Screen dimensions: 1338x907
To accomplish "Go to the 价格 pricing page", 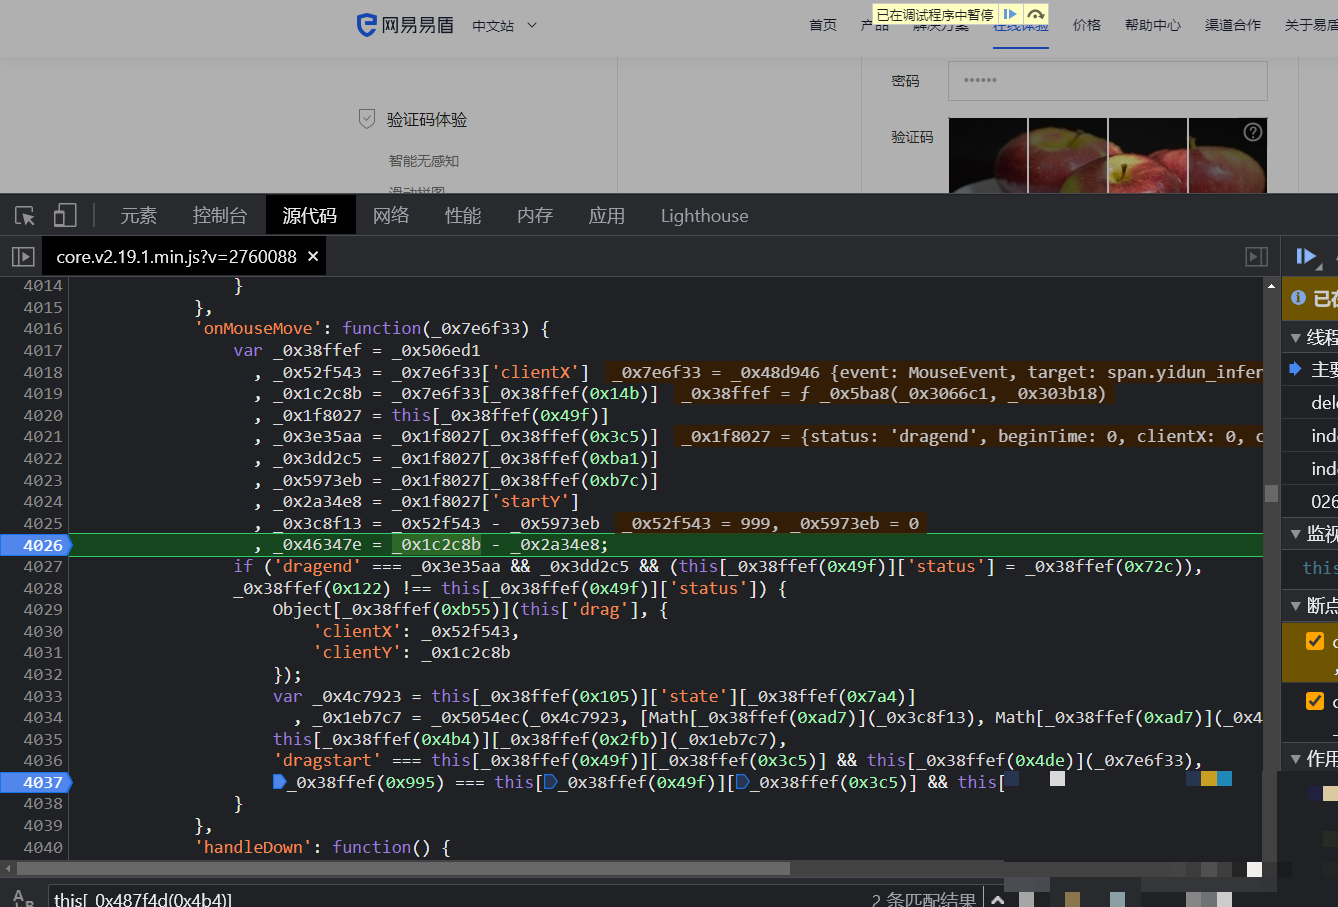I will click(1086, 25).
